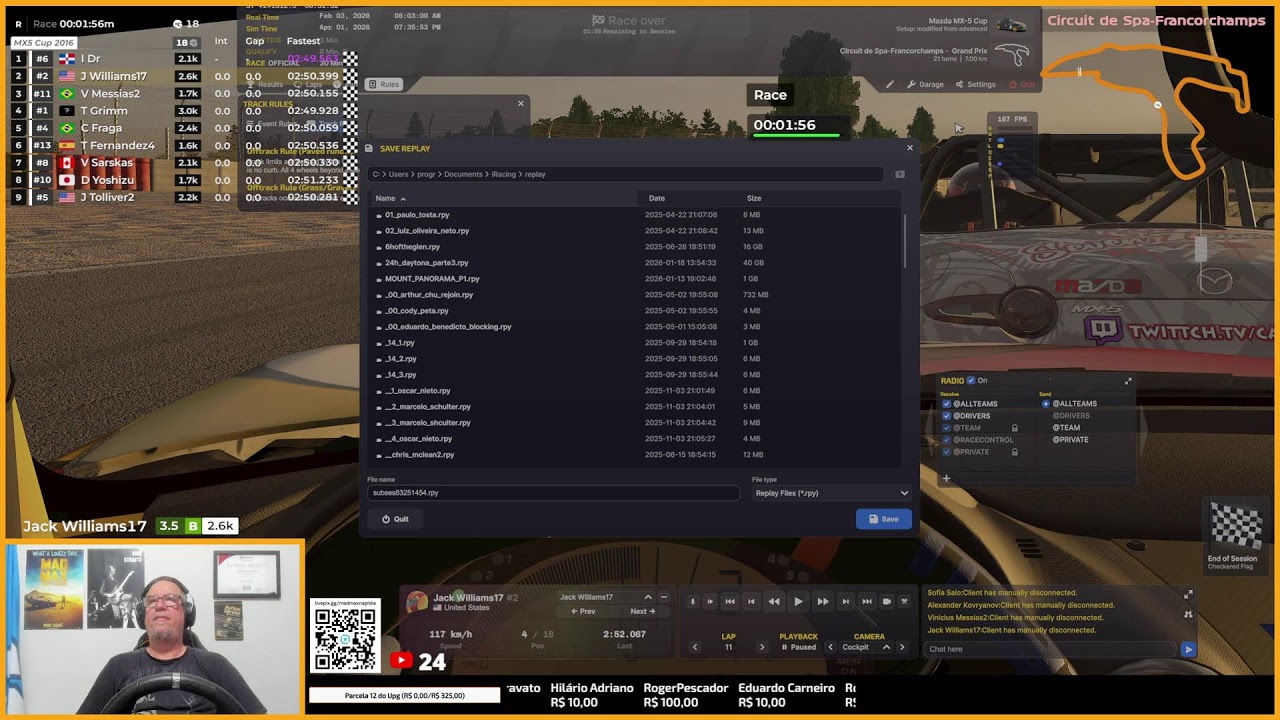Click the replay record marker icon

(x=692, y=601)
